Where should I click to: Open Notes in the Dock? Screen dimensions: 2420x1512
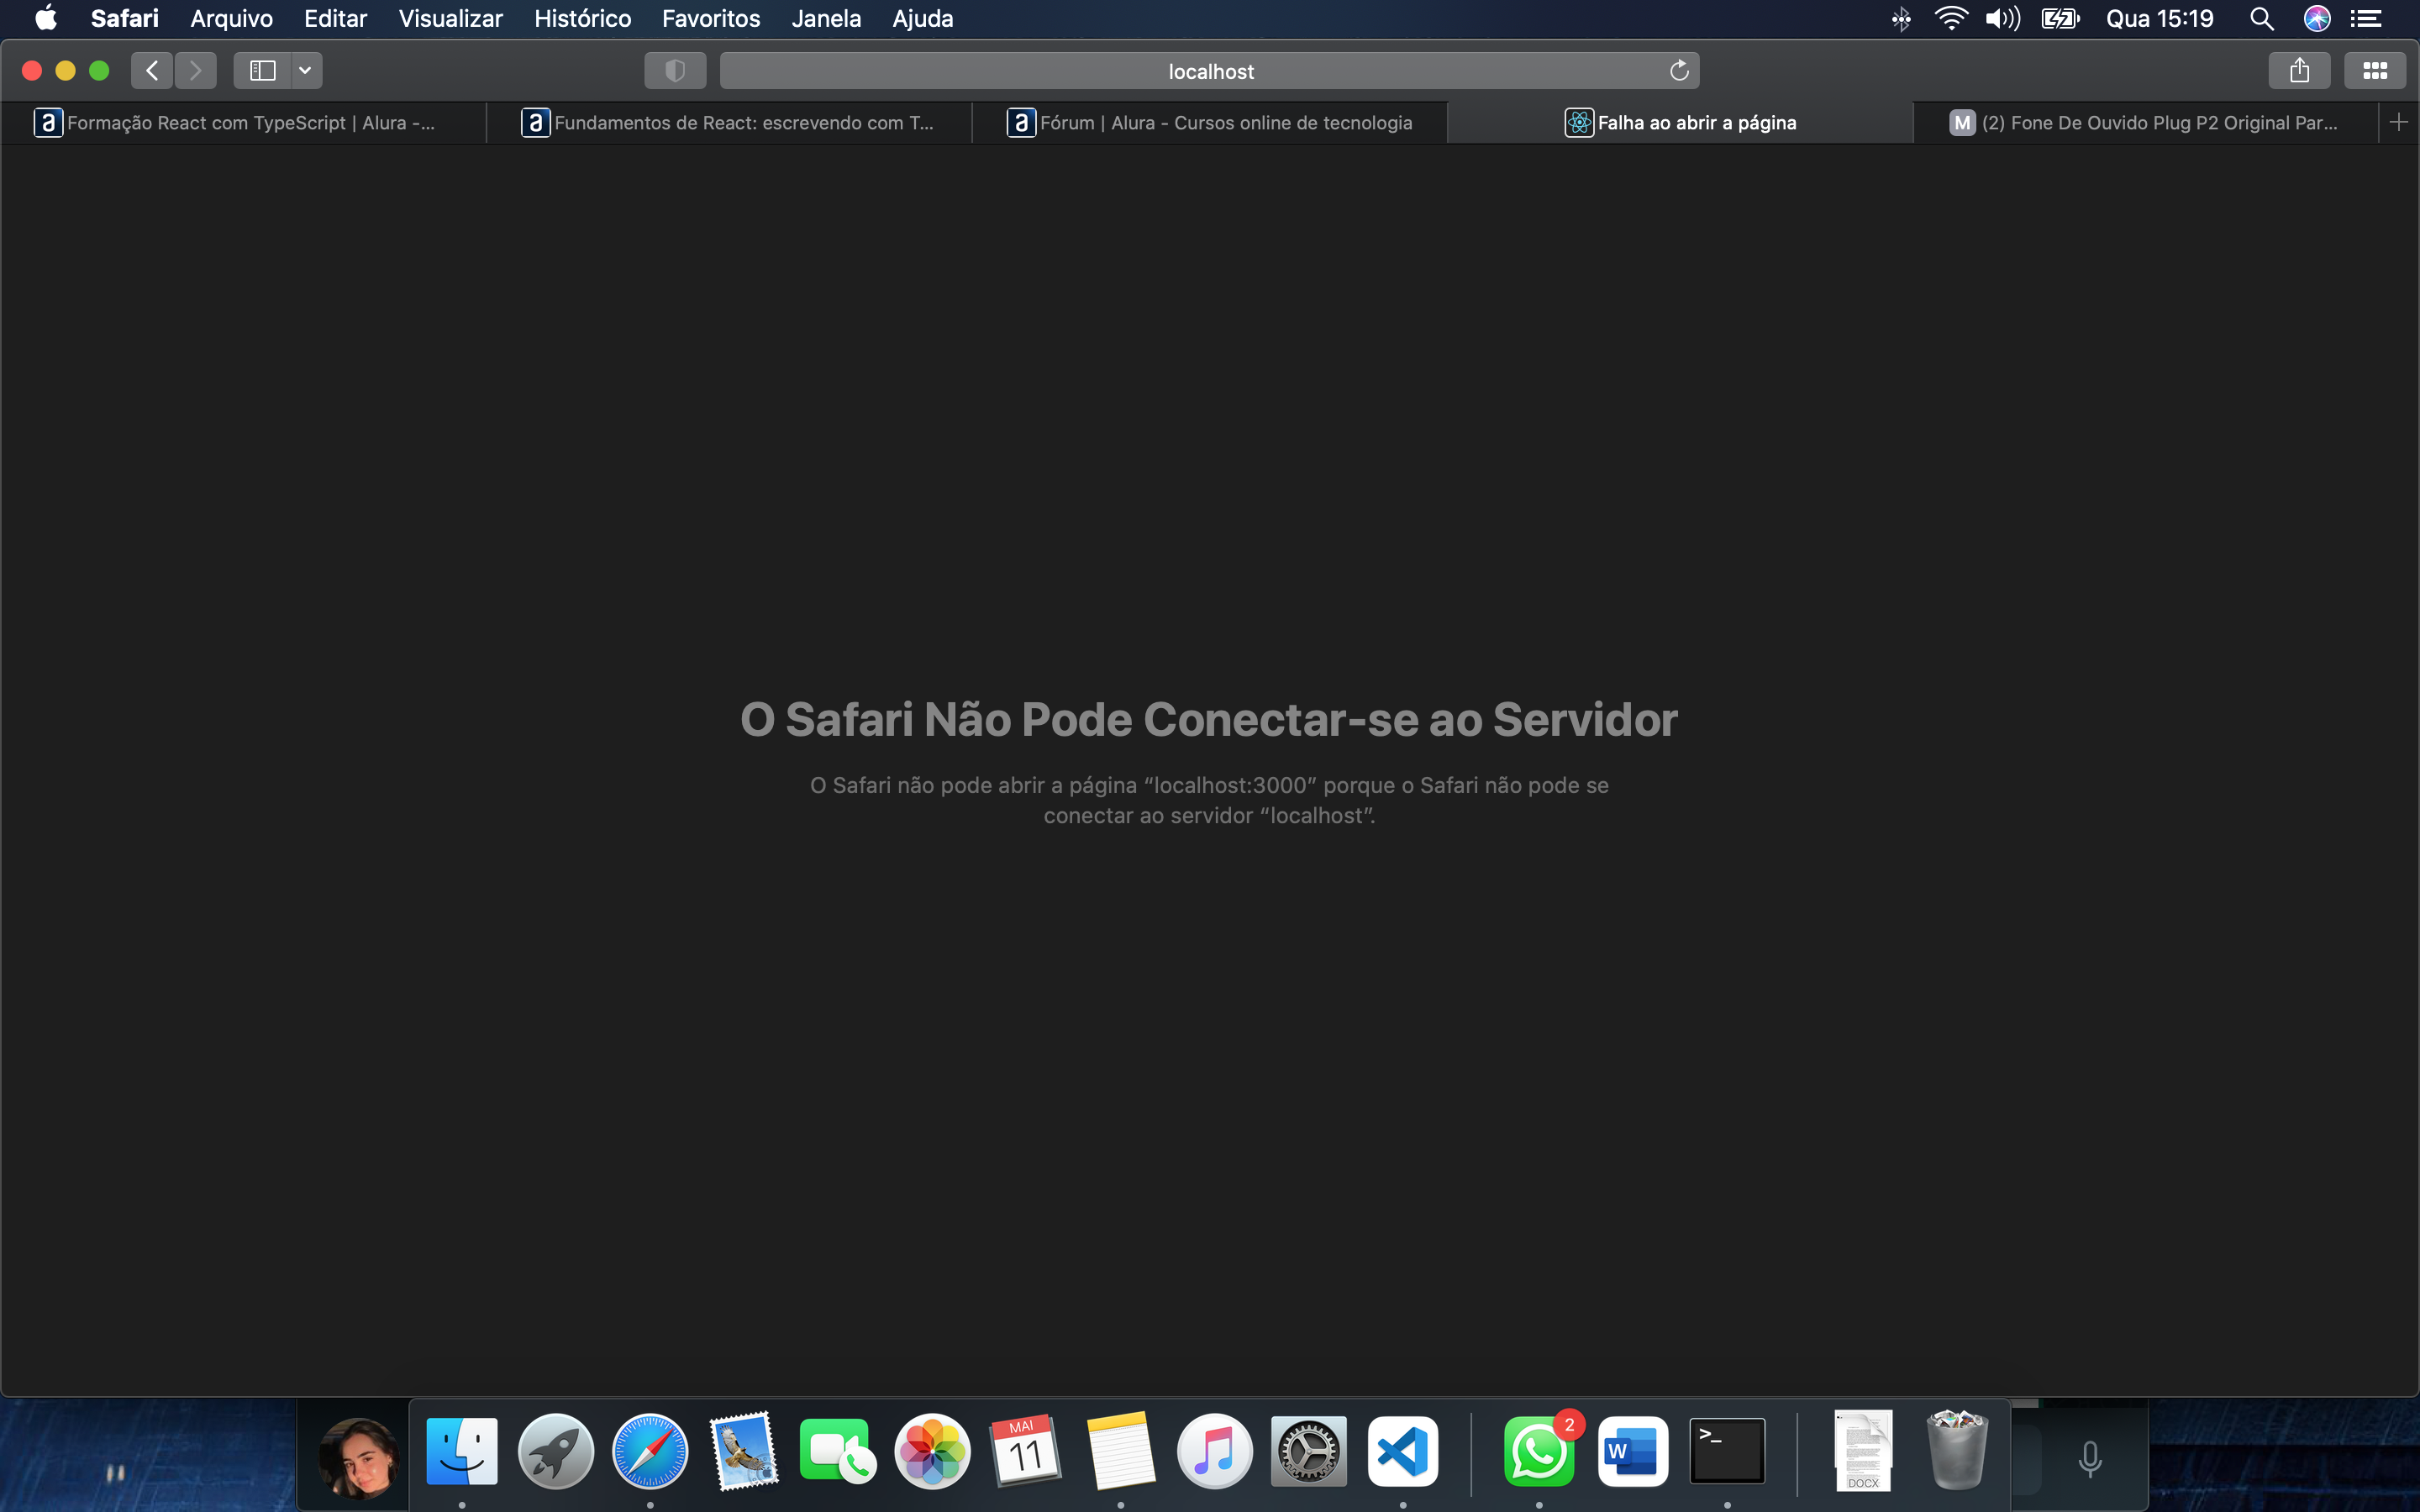coord(1120,1451)
